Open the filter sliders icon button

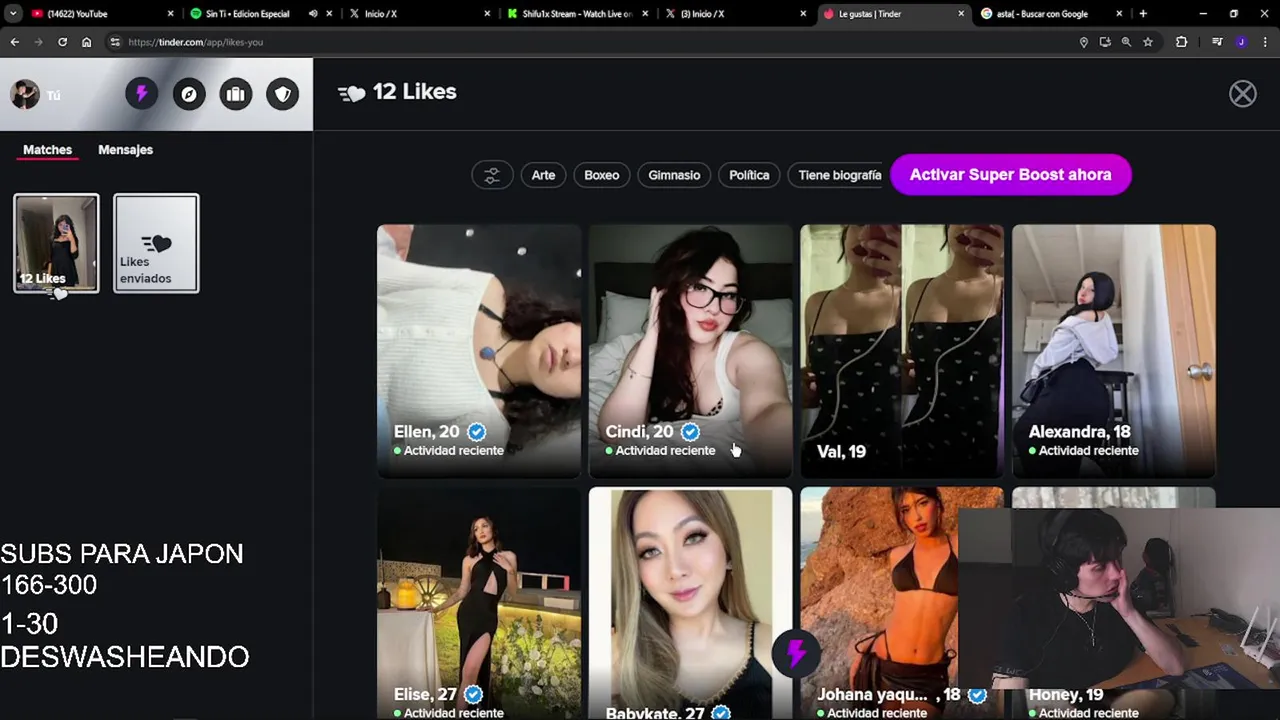492,175
